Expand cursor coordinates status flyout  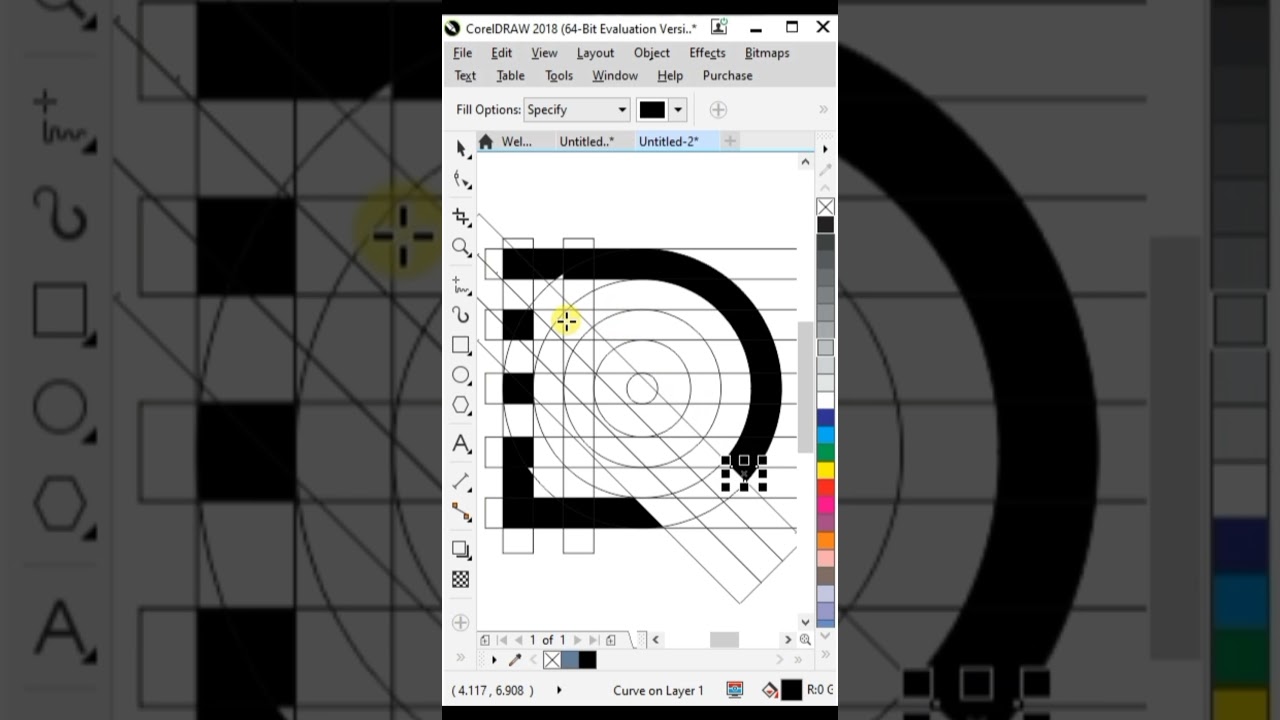(x=558, y=690)
